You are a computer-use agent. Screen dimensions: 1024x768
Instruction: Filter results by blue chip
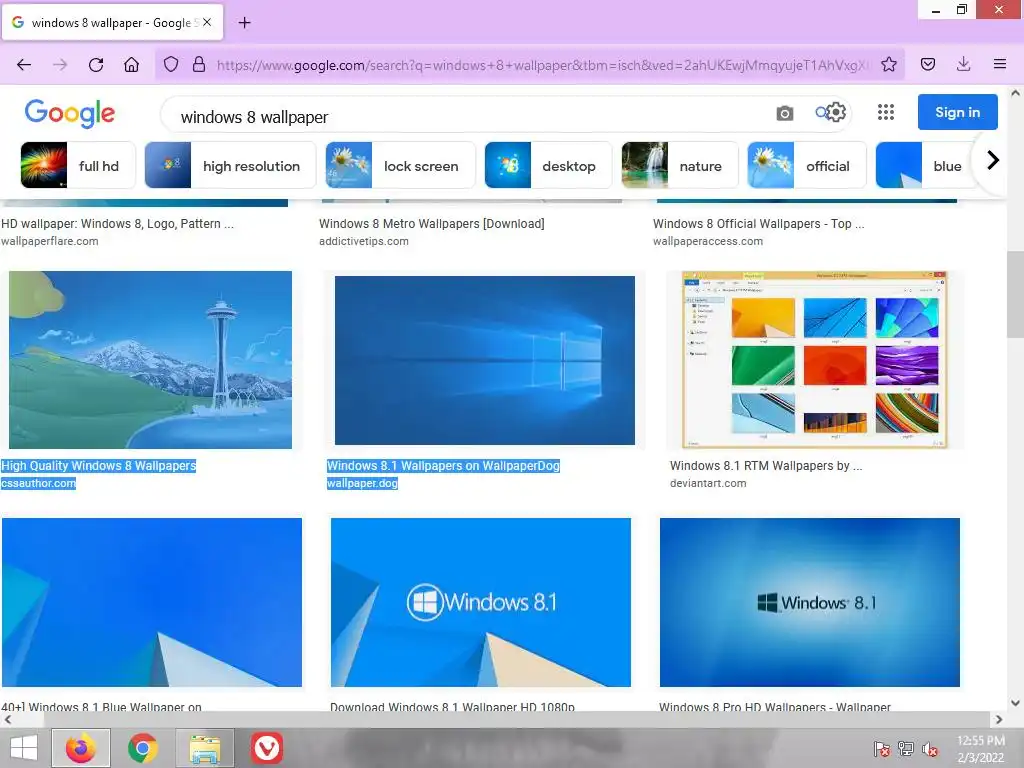926,165
